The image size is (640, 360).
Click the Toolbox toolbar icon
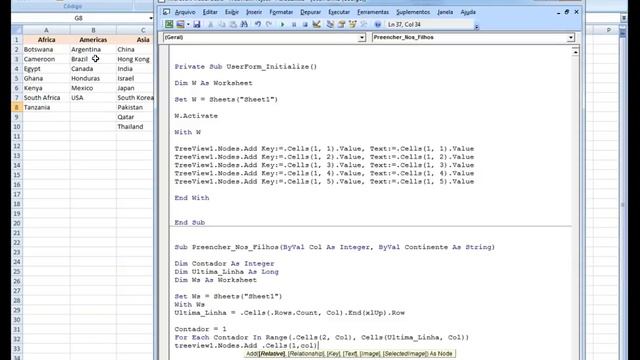click(x=364, y=24)
